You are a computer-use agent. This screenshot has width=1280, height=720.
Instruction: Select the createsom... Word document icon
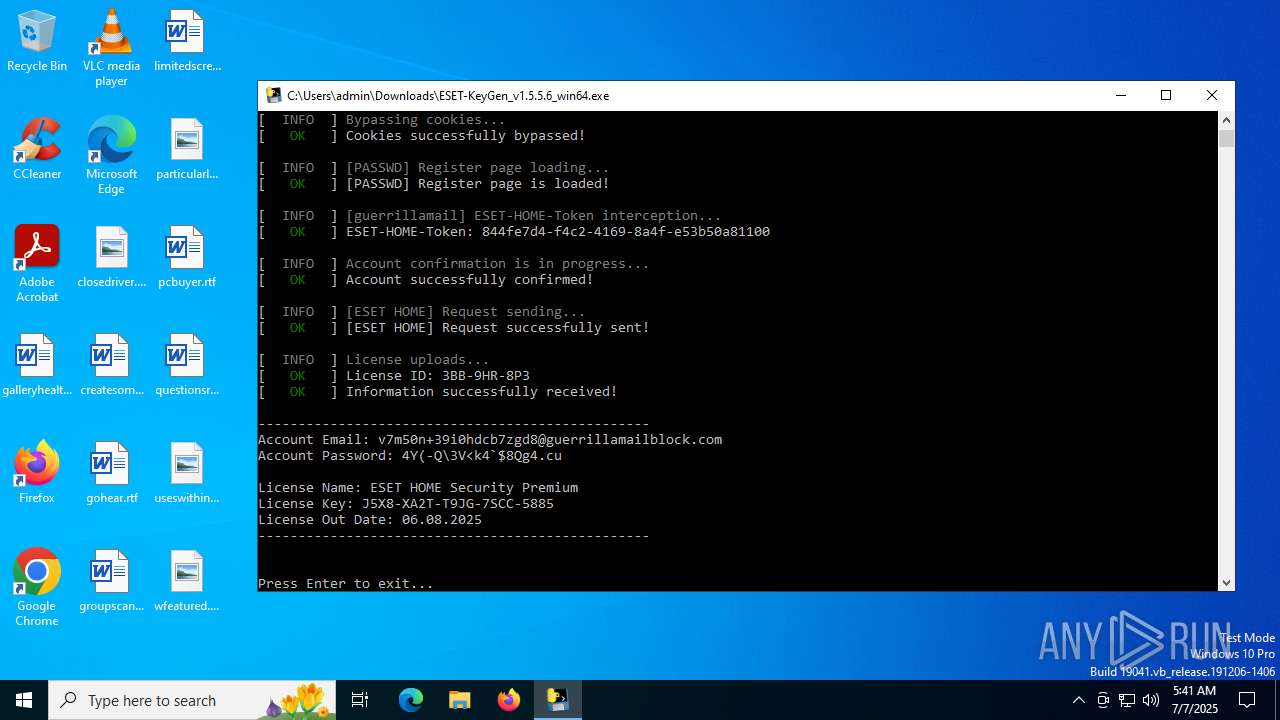tap(111, 366)
